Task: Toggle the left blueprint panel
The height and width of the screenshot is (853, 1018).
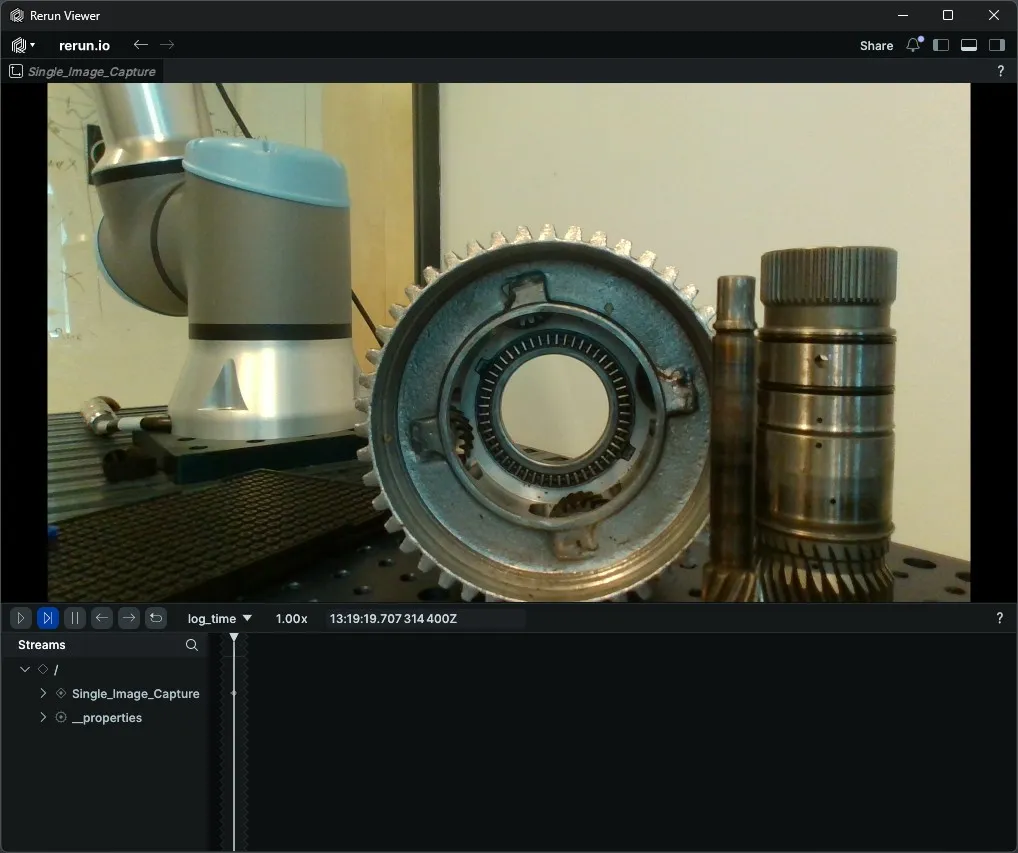Action: pos(941,45)
